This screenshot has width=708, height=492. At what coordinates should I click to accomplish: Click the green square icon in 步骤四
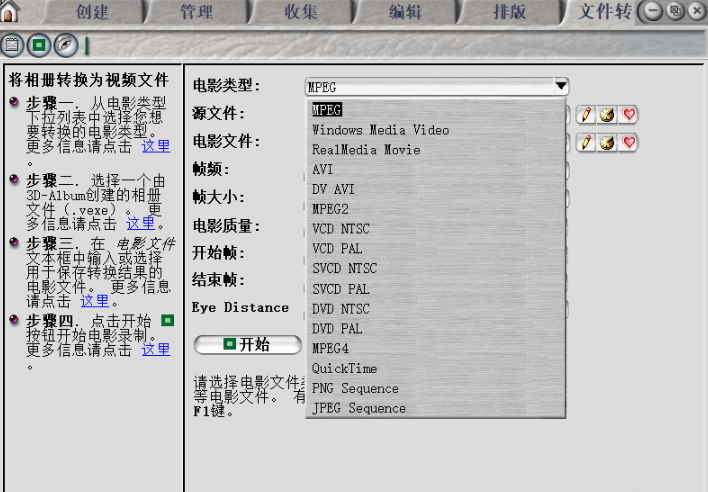click(168, 320)
